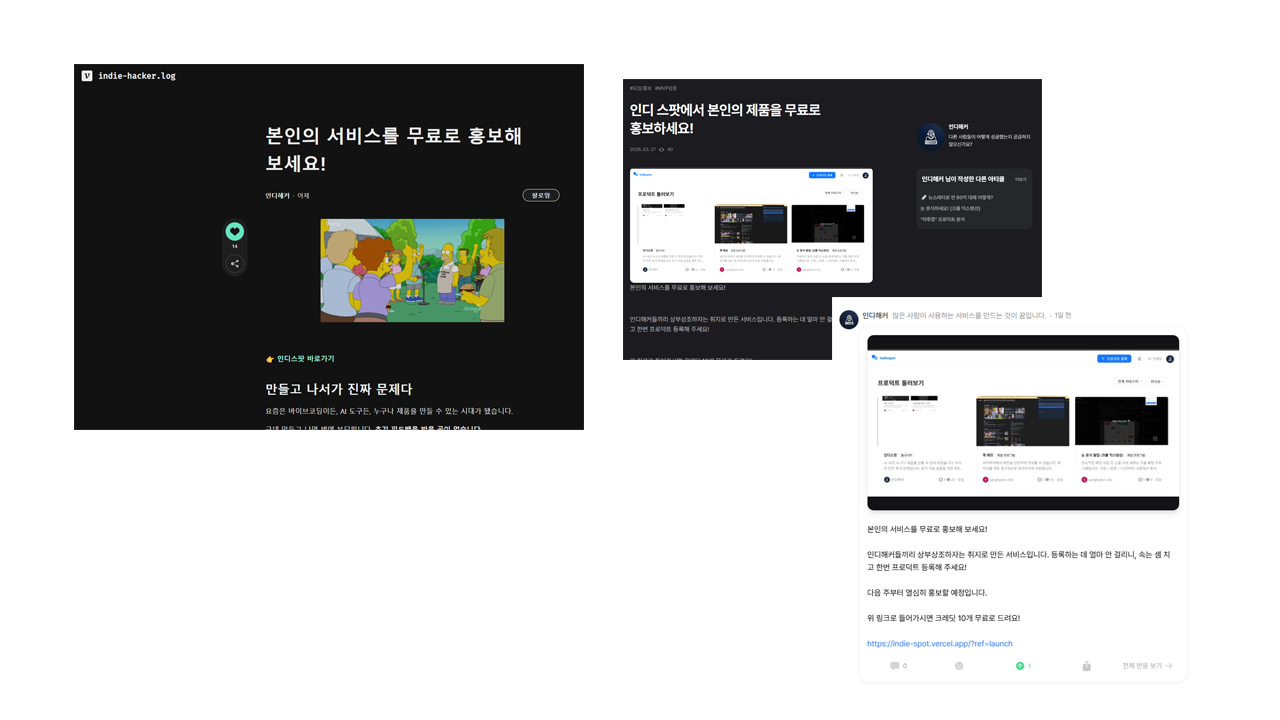Click the 인디해커 profile avatar
1280x720 pixels.
coord(931,136)
